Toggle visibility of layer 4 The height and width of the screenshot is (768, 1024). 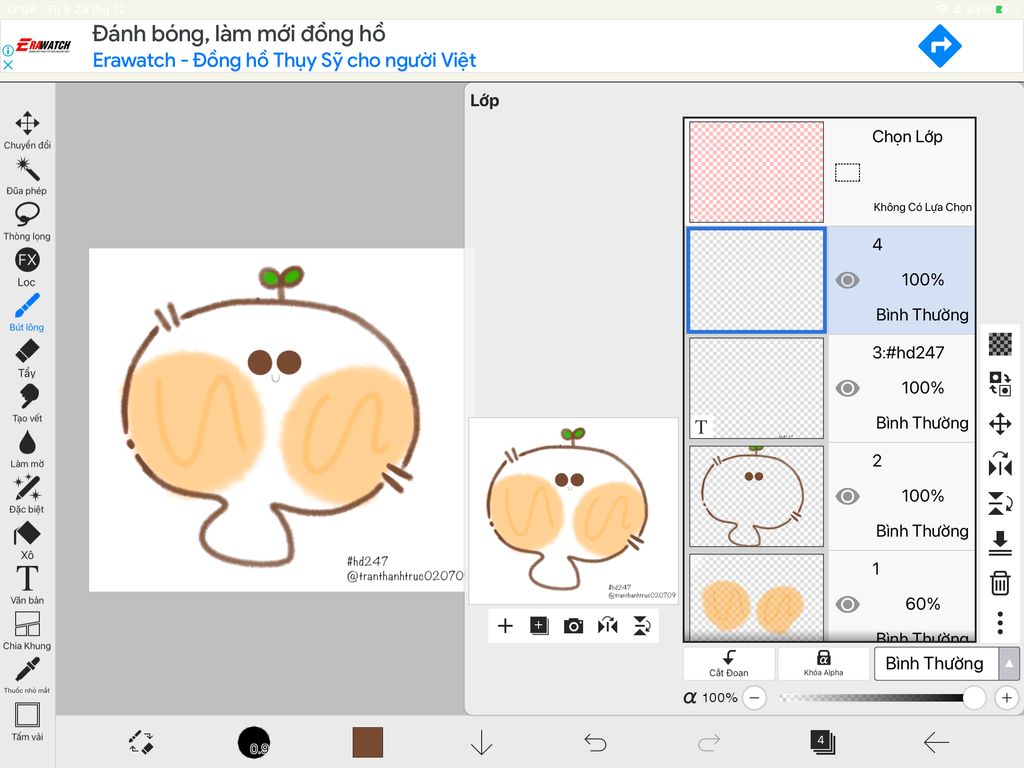coord(847,280)
